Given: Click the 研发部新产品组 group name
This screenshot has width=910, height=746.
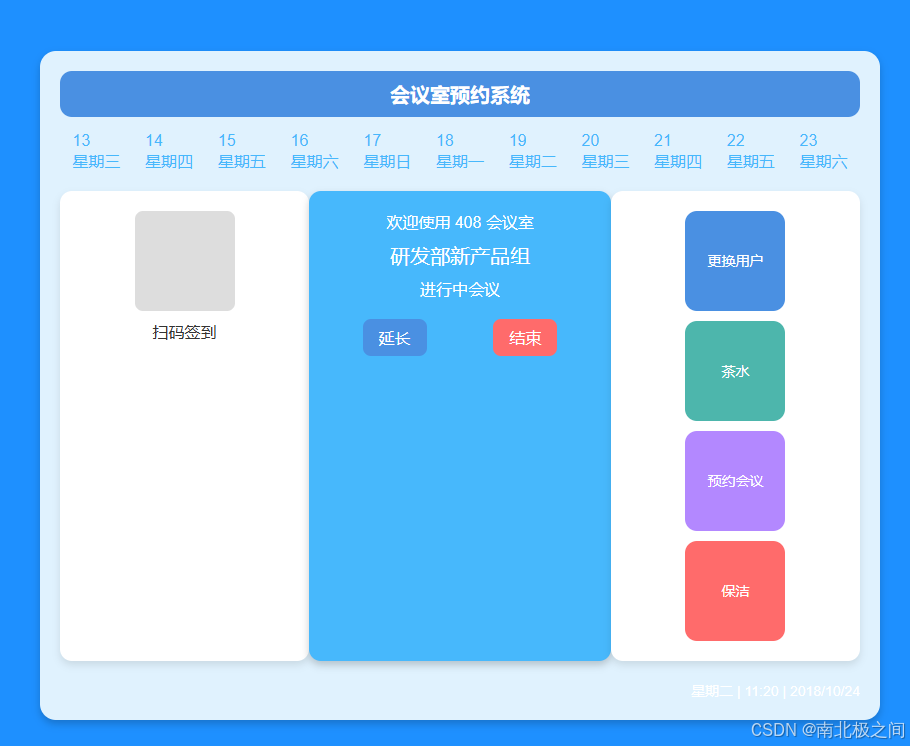Looking at the screenshot, I should pyautogui.click(x=460, y=256).
